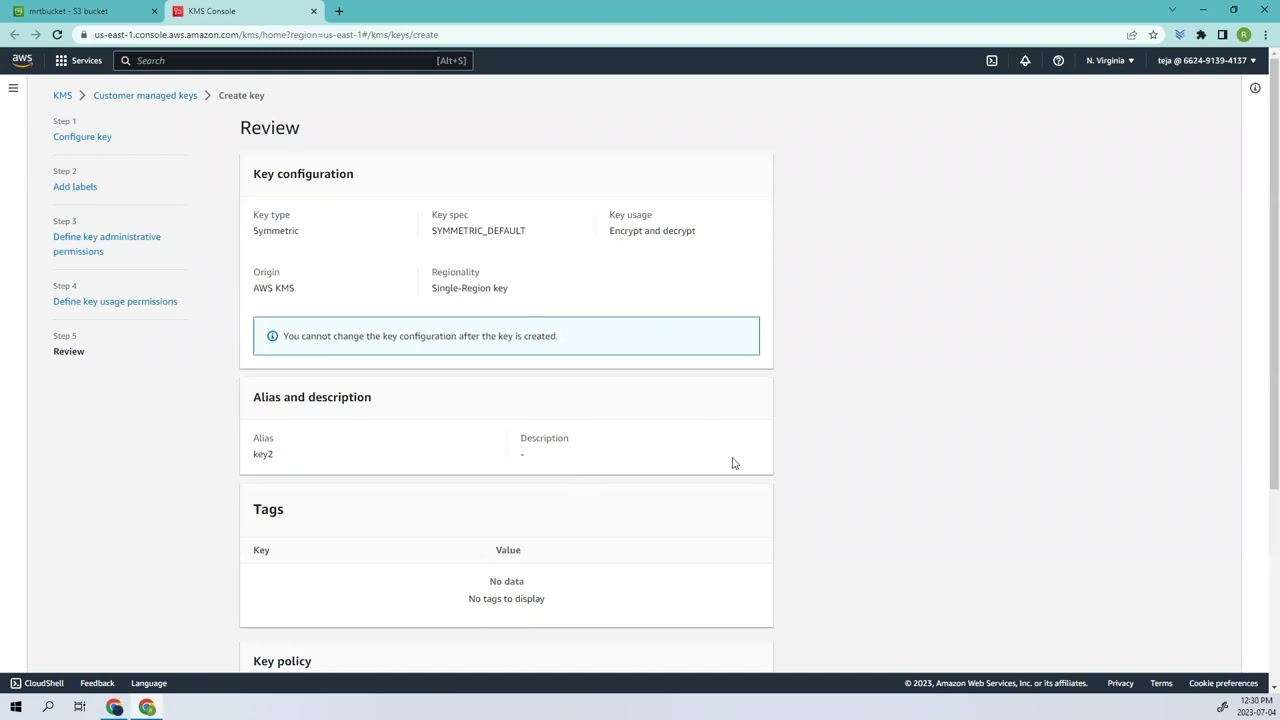Open the tab search chevron in Chrome
Viewport: 1280px width, 720px height.
[x=1173, y=10]
